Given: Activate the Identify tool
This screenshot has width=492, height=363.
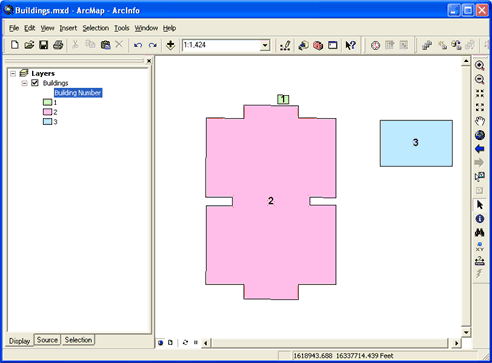Looking at the screenshot, I should [x=480, y=219].
